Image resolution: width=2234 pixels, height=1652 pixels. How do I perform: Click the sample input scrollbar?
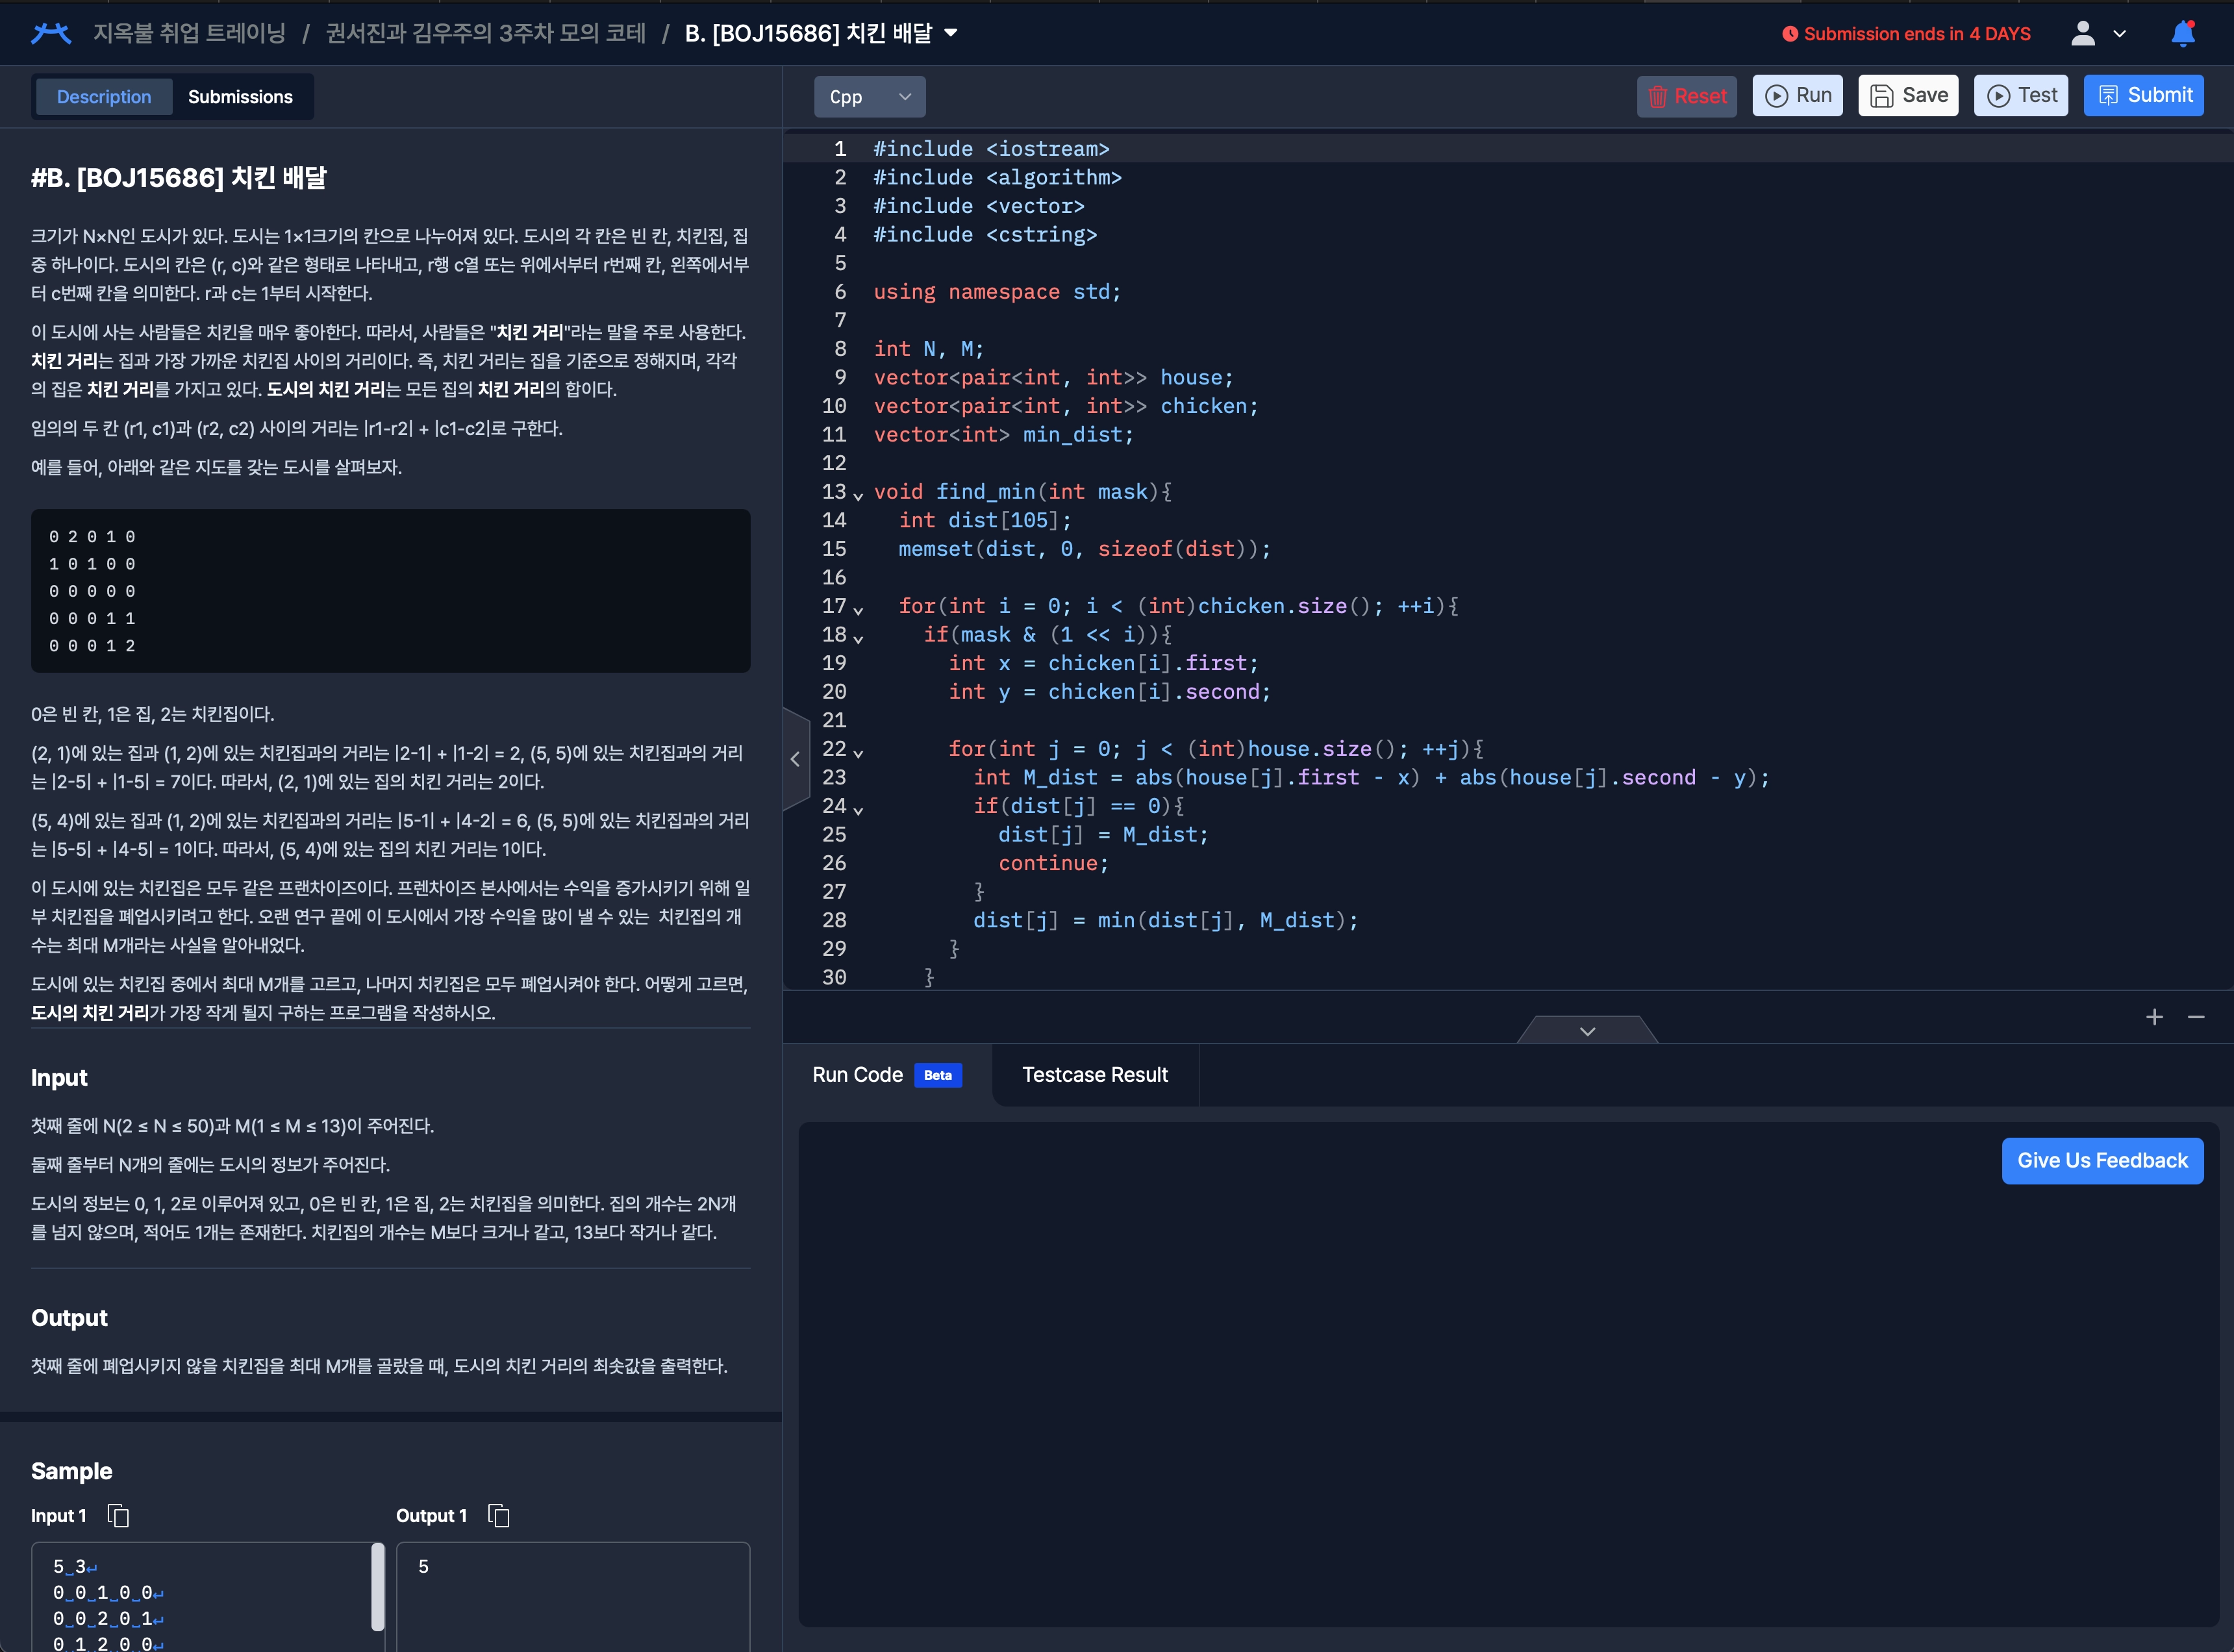[378, 1586]
